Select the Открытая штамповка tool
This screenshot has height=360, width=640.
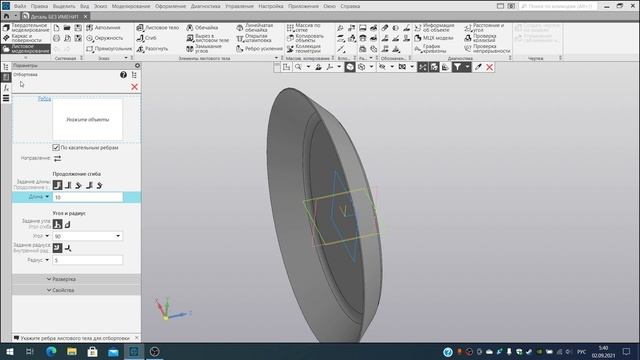[254, 38]
